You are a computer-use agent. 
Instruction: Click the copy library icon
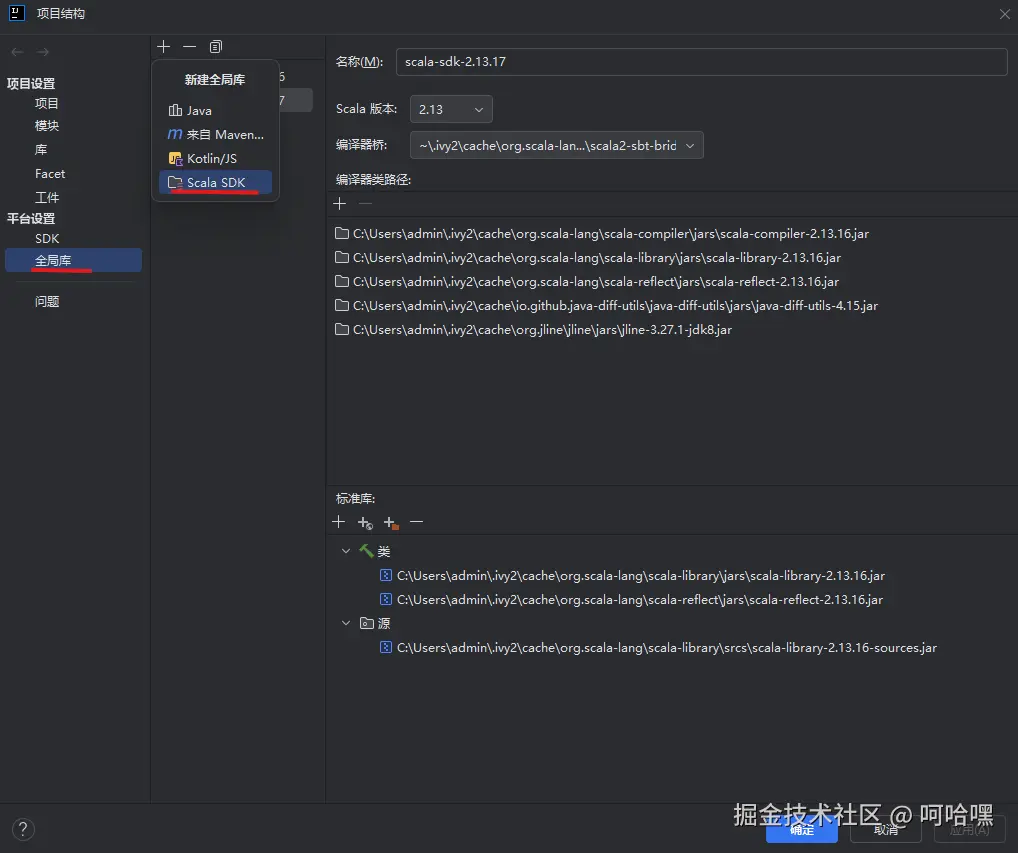click(x=216, y=47)
